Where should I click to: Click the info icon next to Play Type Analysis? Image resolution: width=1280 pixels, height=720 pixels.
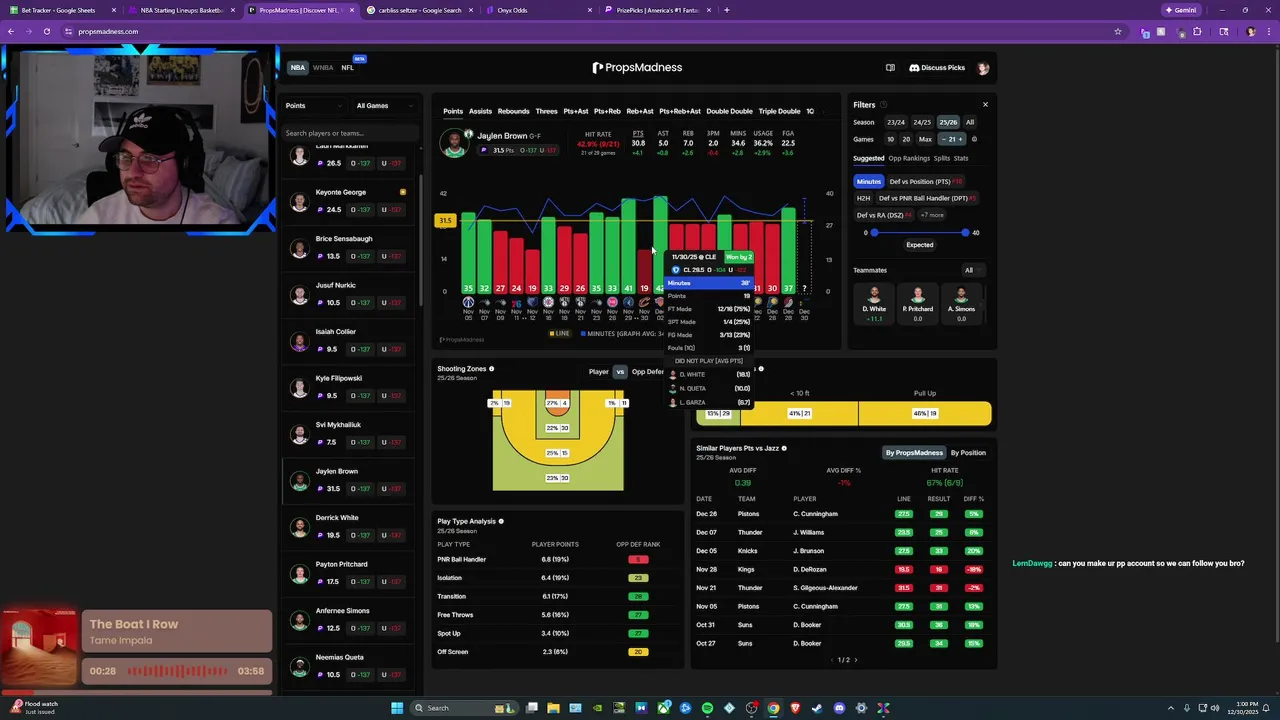501,521
